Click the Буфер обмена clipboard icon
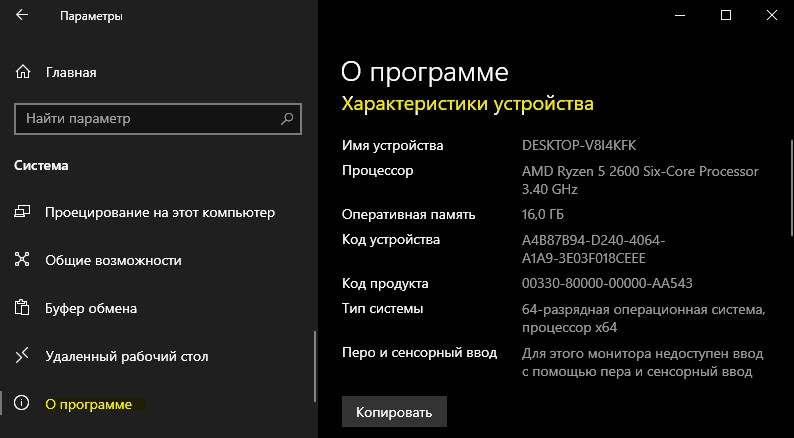Image resolution: width=794 pixels, height=438 pixels. (22, 308)
